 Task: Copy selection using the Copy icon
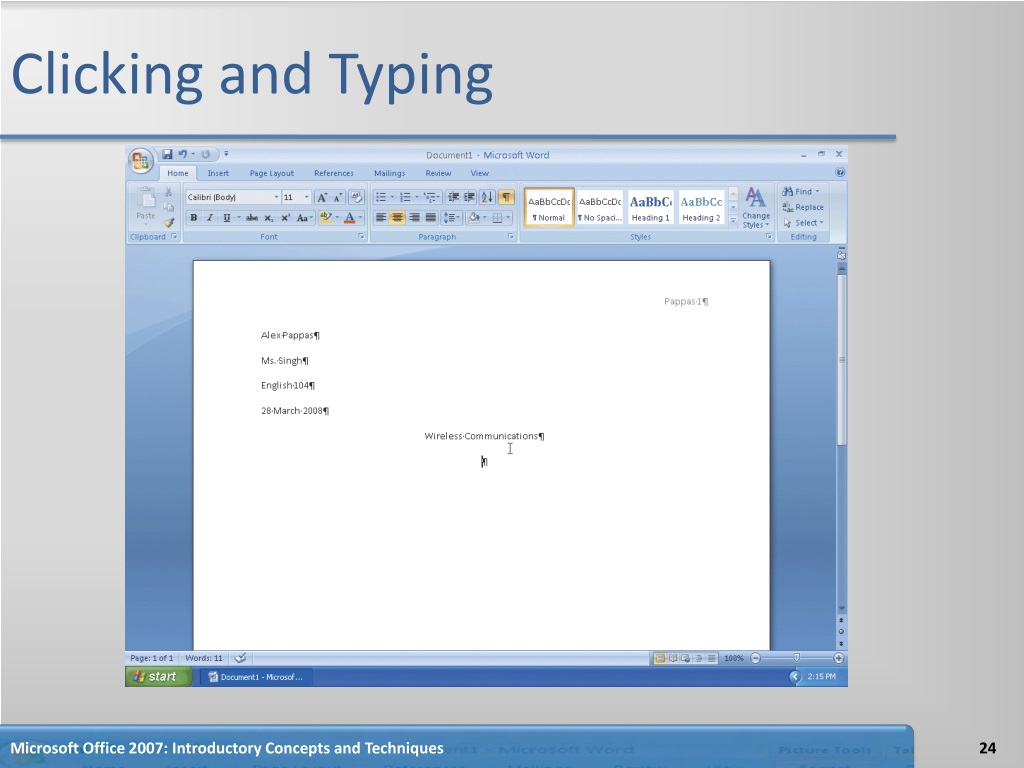pyautogui.click(x=168, y=207)
